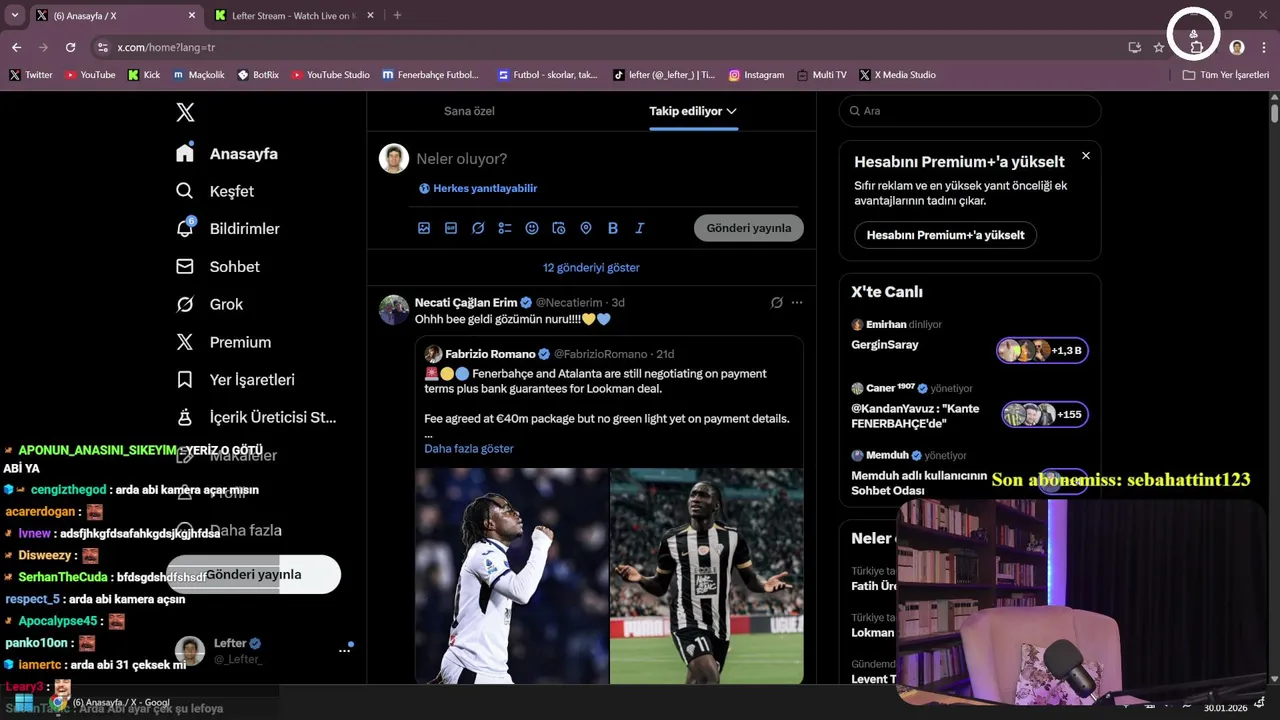Viewport: 1280px width, 720px height.
Task: Switch to the Sana özel tab
Action: 469,111
